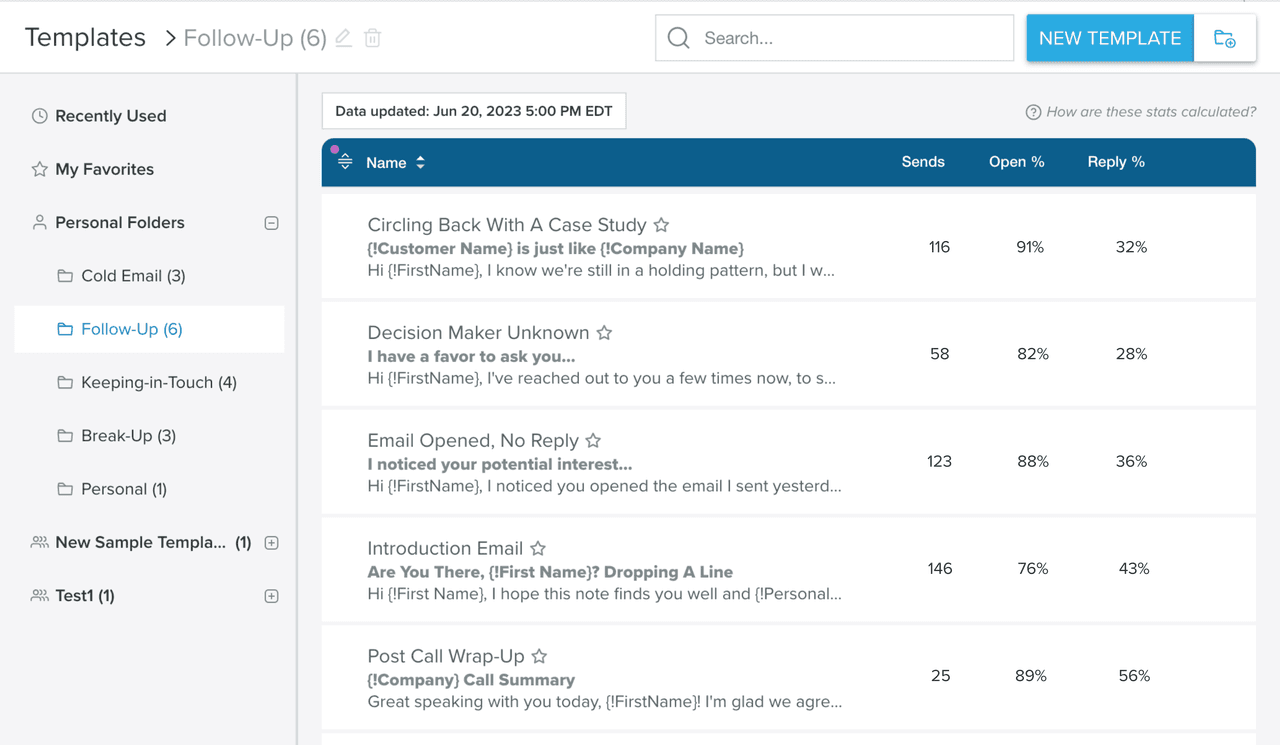Favorite the Circling Back With A Case Study template

tap(662, 225)
